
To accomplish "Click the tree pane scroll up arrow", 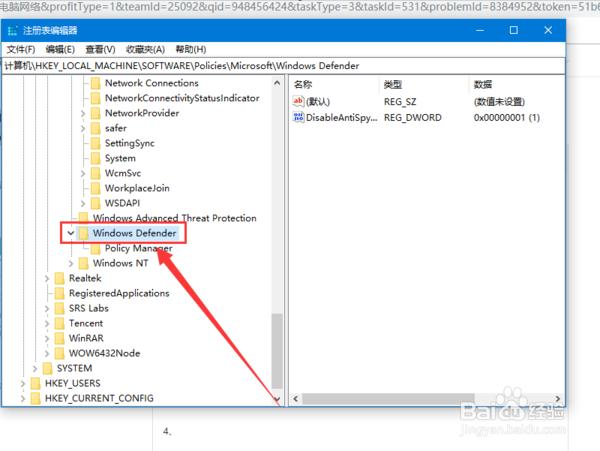I will point(277,83).
